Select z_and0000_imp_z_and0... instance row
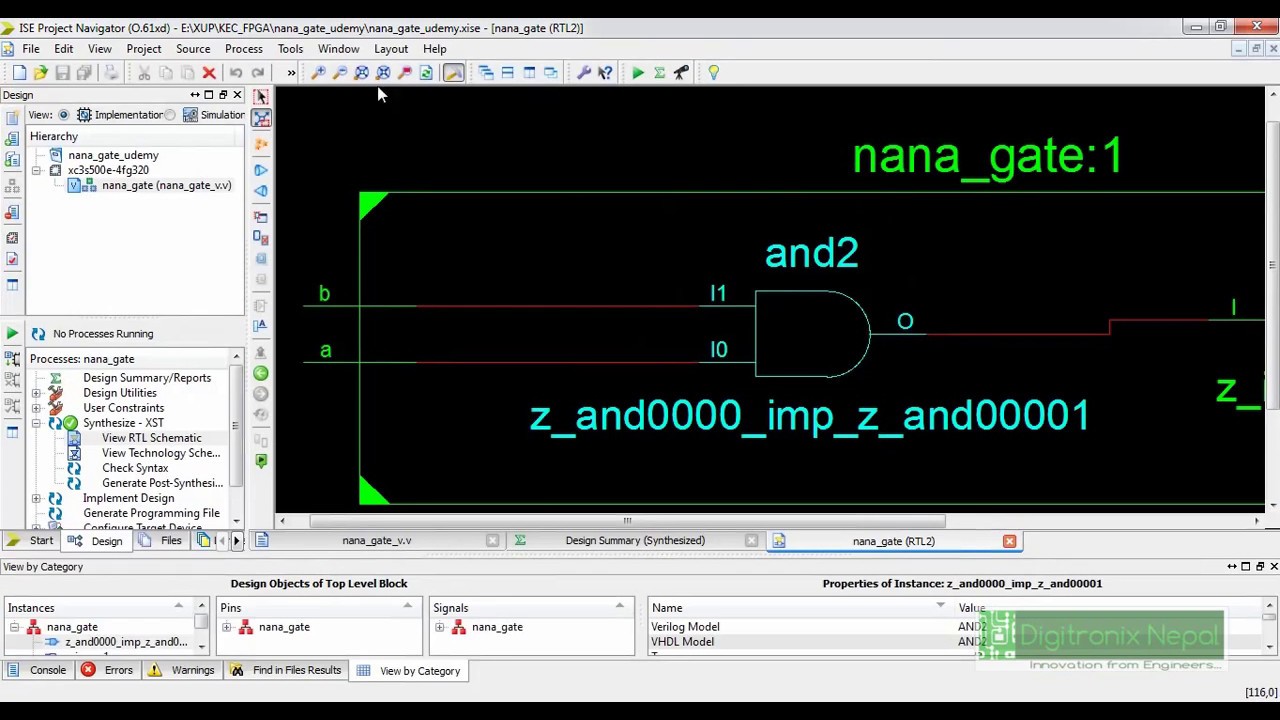Image resolution: width=1280 pixels, height=720 pixels. pyautogui.click(x=126, y=642)
